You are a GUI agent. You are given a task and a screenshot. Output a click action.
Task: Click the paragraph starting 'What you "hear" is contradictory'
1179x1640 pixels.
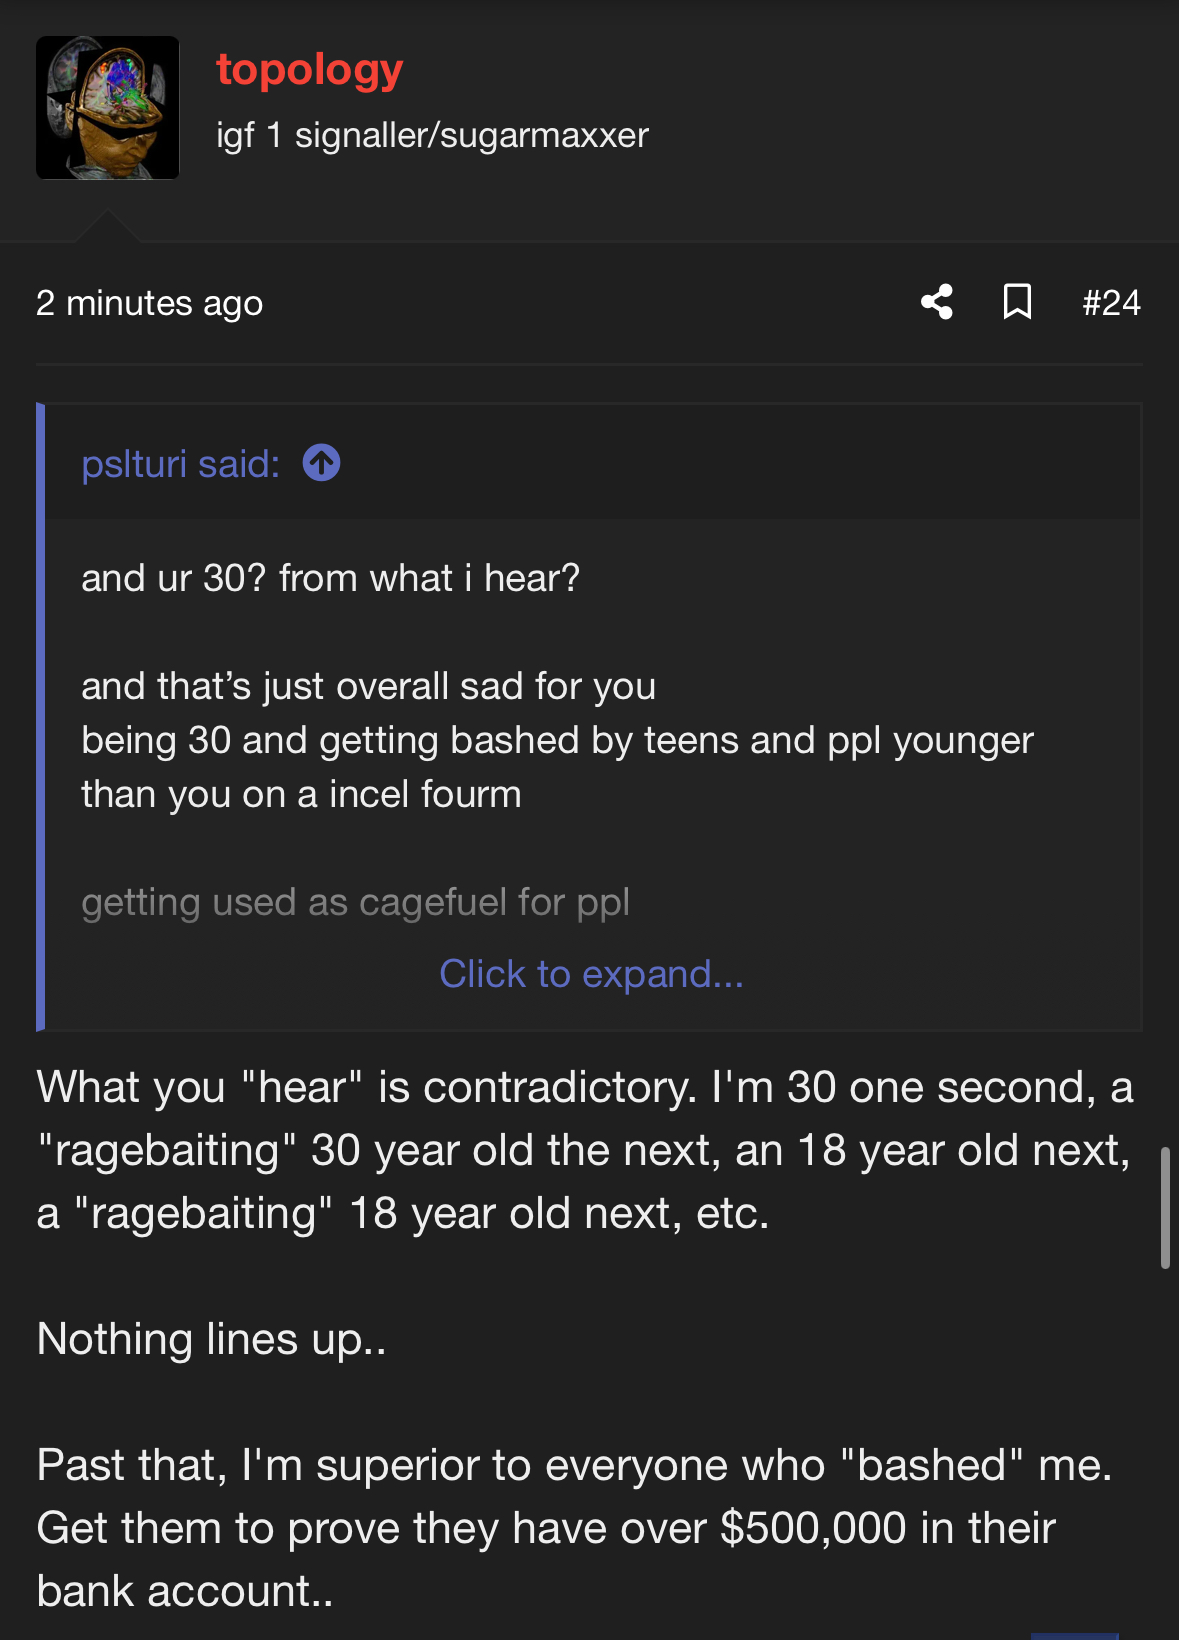[x=584, y=1150]
